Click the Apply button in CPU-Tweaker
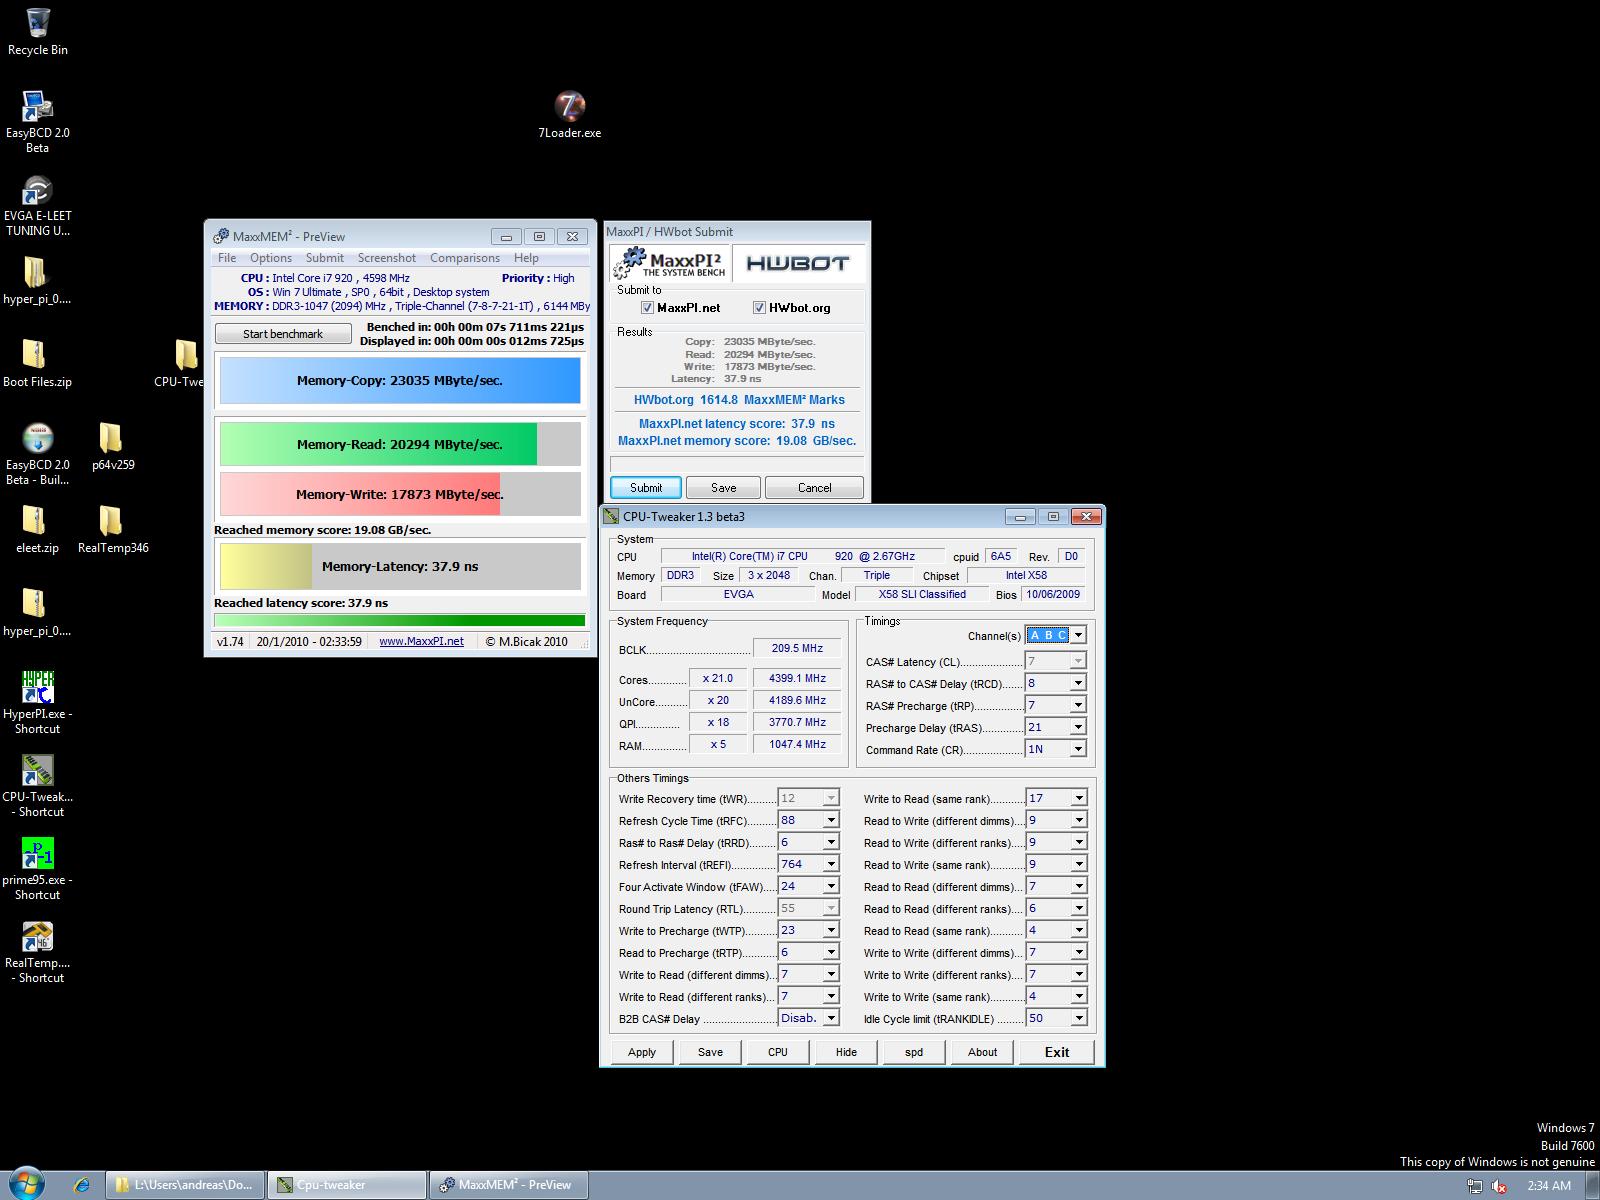This screenshot has width=1600, height=1200. click(x=642, y=1052)
